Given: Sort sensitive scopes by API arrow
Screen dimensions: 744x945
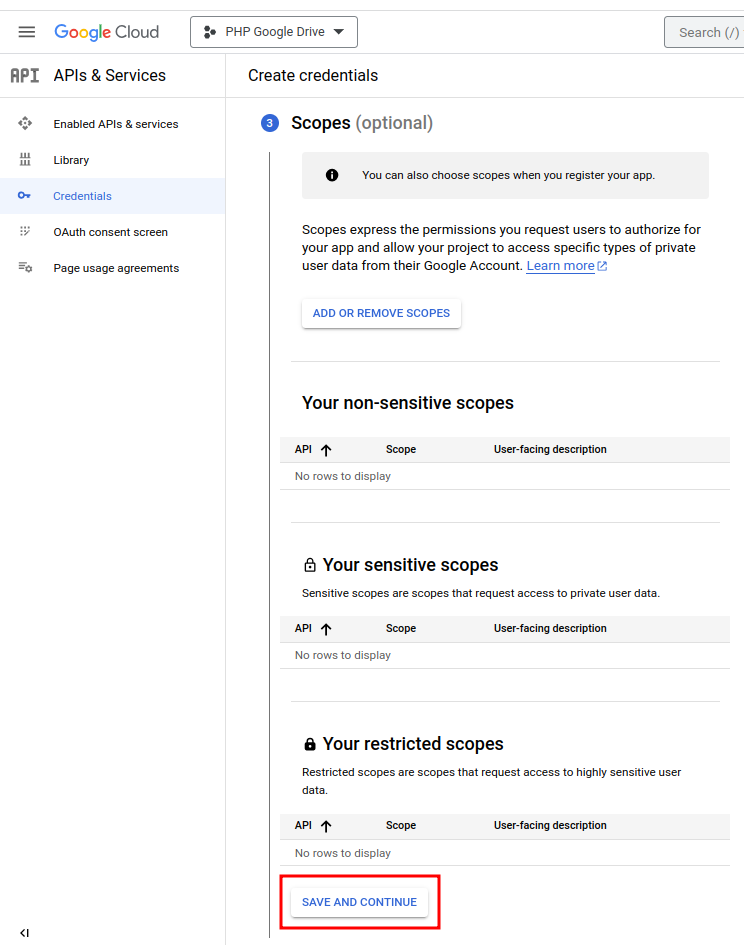Looking at the screenshot, I should click(x=326, y=629).
